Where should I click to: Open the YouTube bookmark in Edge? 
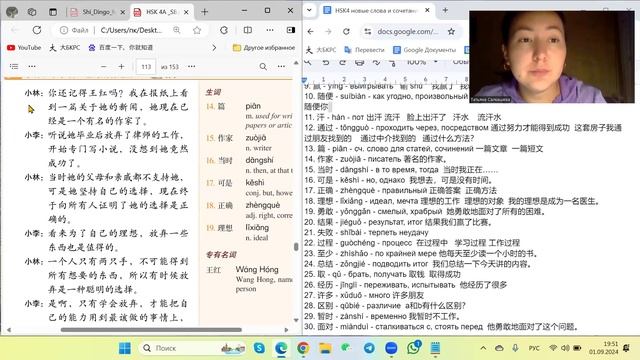(x=24, y=48)
